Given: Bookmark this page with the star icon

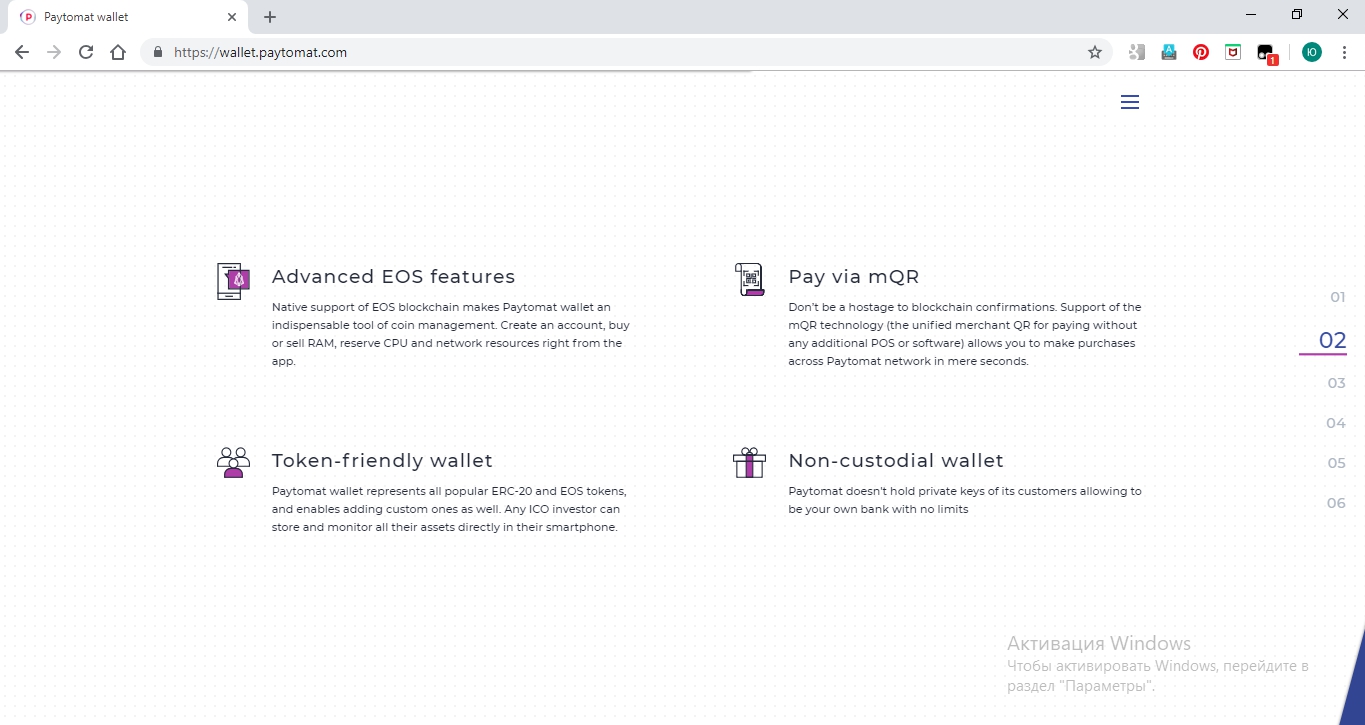Looking at the screenshot, I should click(1095, 52).
